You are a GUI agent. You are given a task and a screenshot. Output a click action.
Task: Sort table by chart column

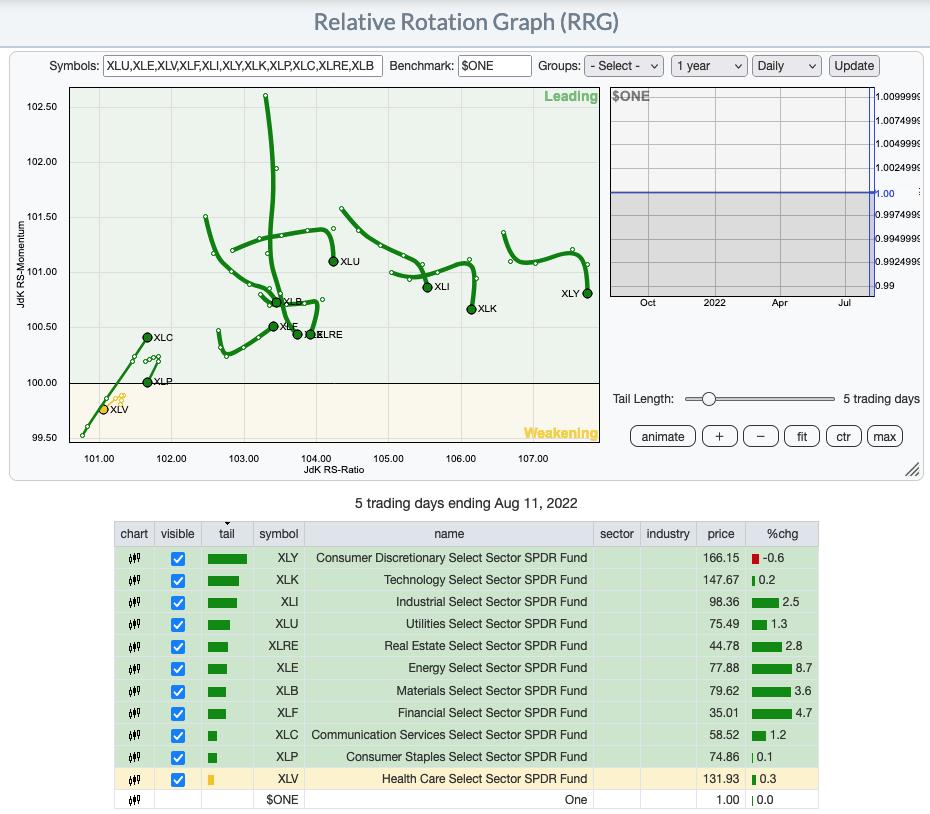click(134, 534)
